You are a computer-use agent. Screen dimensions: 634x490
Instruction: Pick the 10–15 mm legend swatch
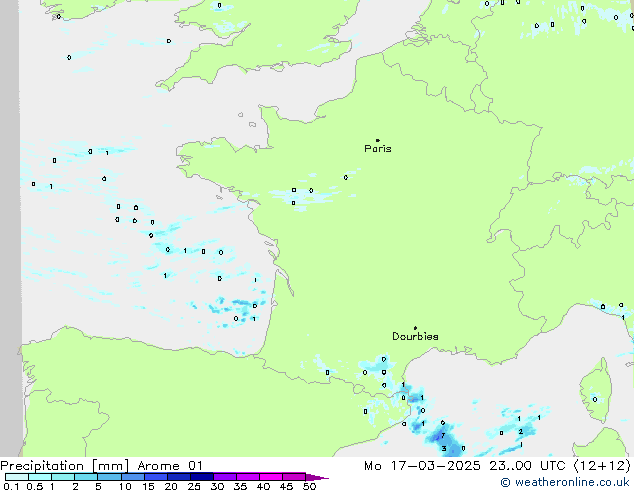tap(133, 477)
